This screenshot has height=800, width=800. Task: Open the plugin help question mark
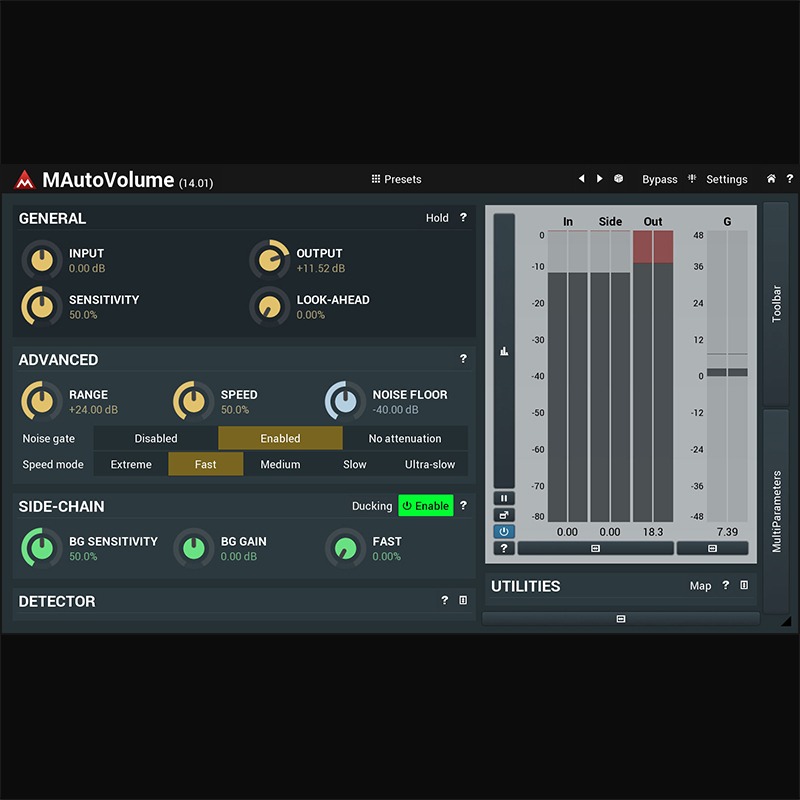(789, 179)
